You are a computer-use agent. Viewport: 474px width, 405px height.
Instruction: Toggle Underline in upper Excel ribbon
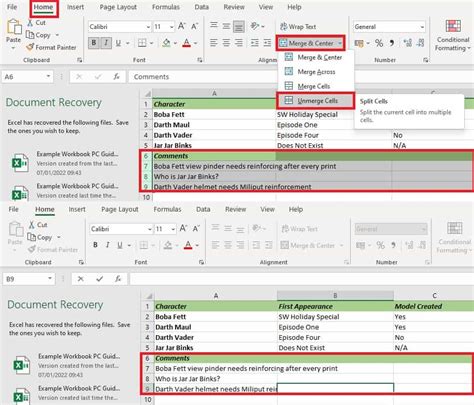(x=118, y=43)
